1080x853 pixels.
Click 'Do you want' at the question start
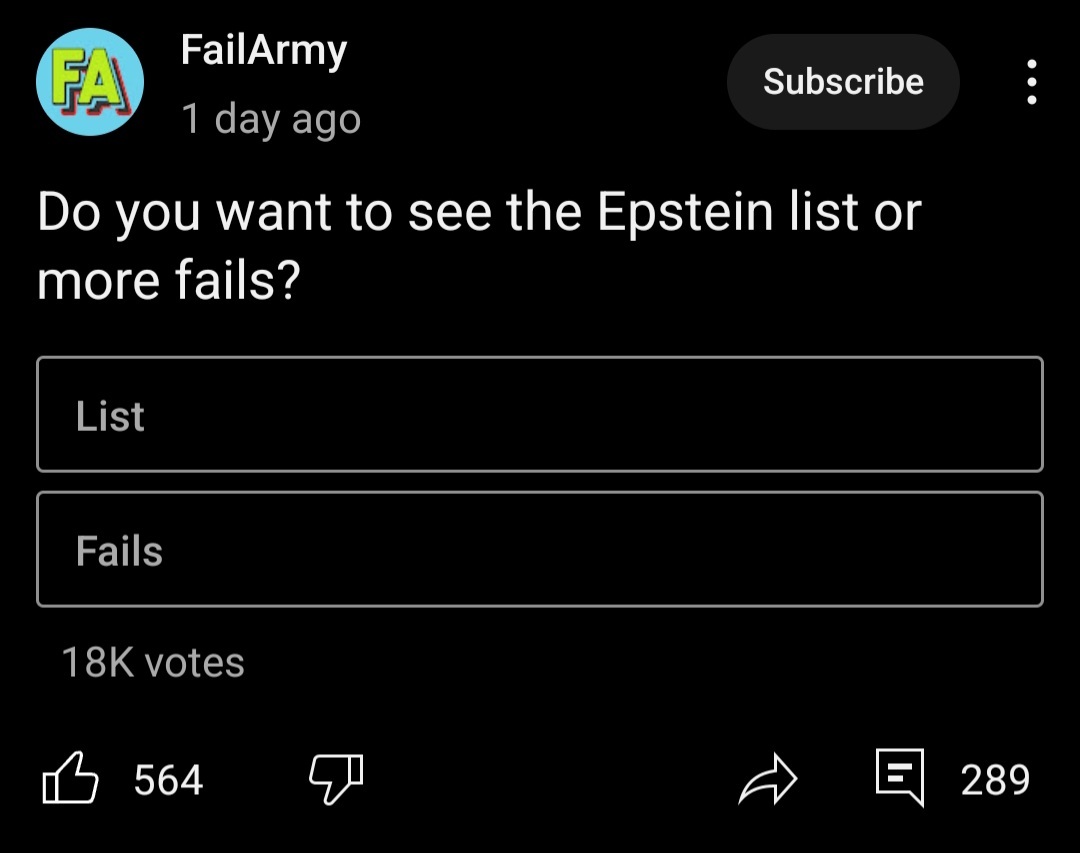tap(185, 213)
